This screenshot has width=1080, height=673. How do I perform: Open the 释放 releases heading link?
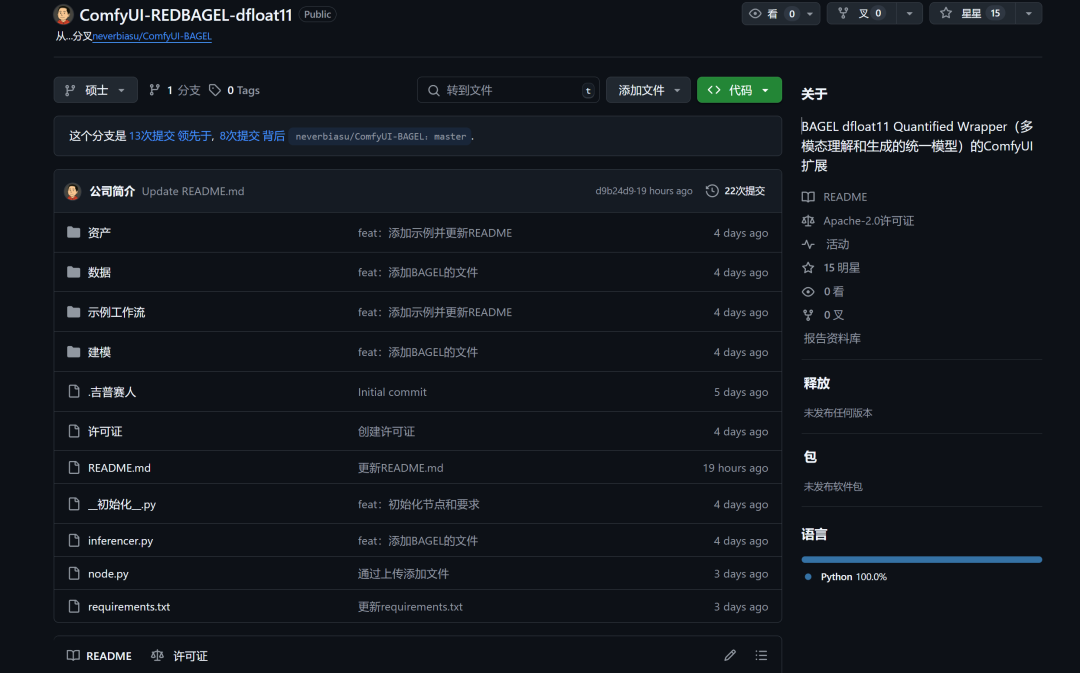tap(816, 383)
